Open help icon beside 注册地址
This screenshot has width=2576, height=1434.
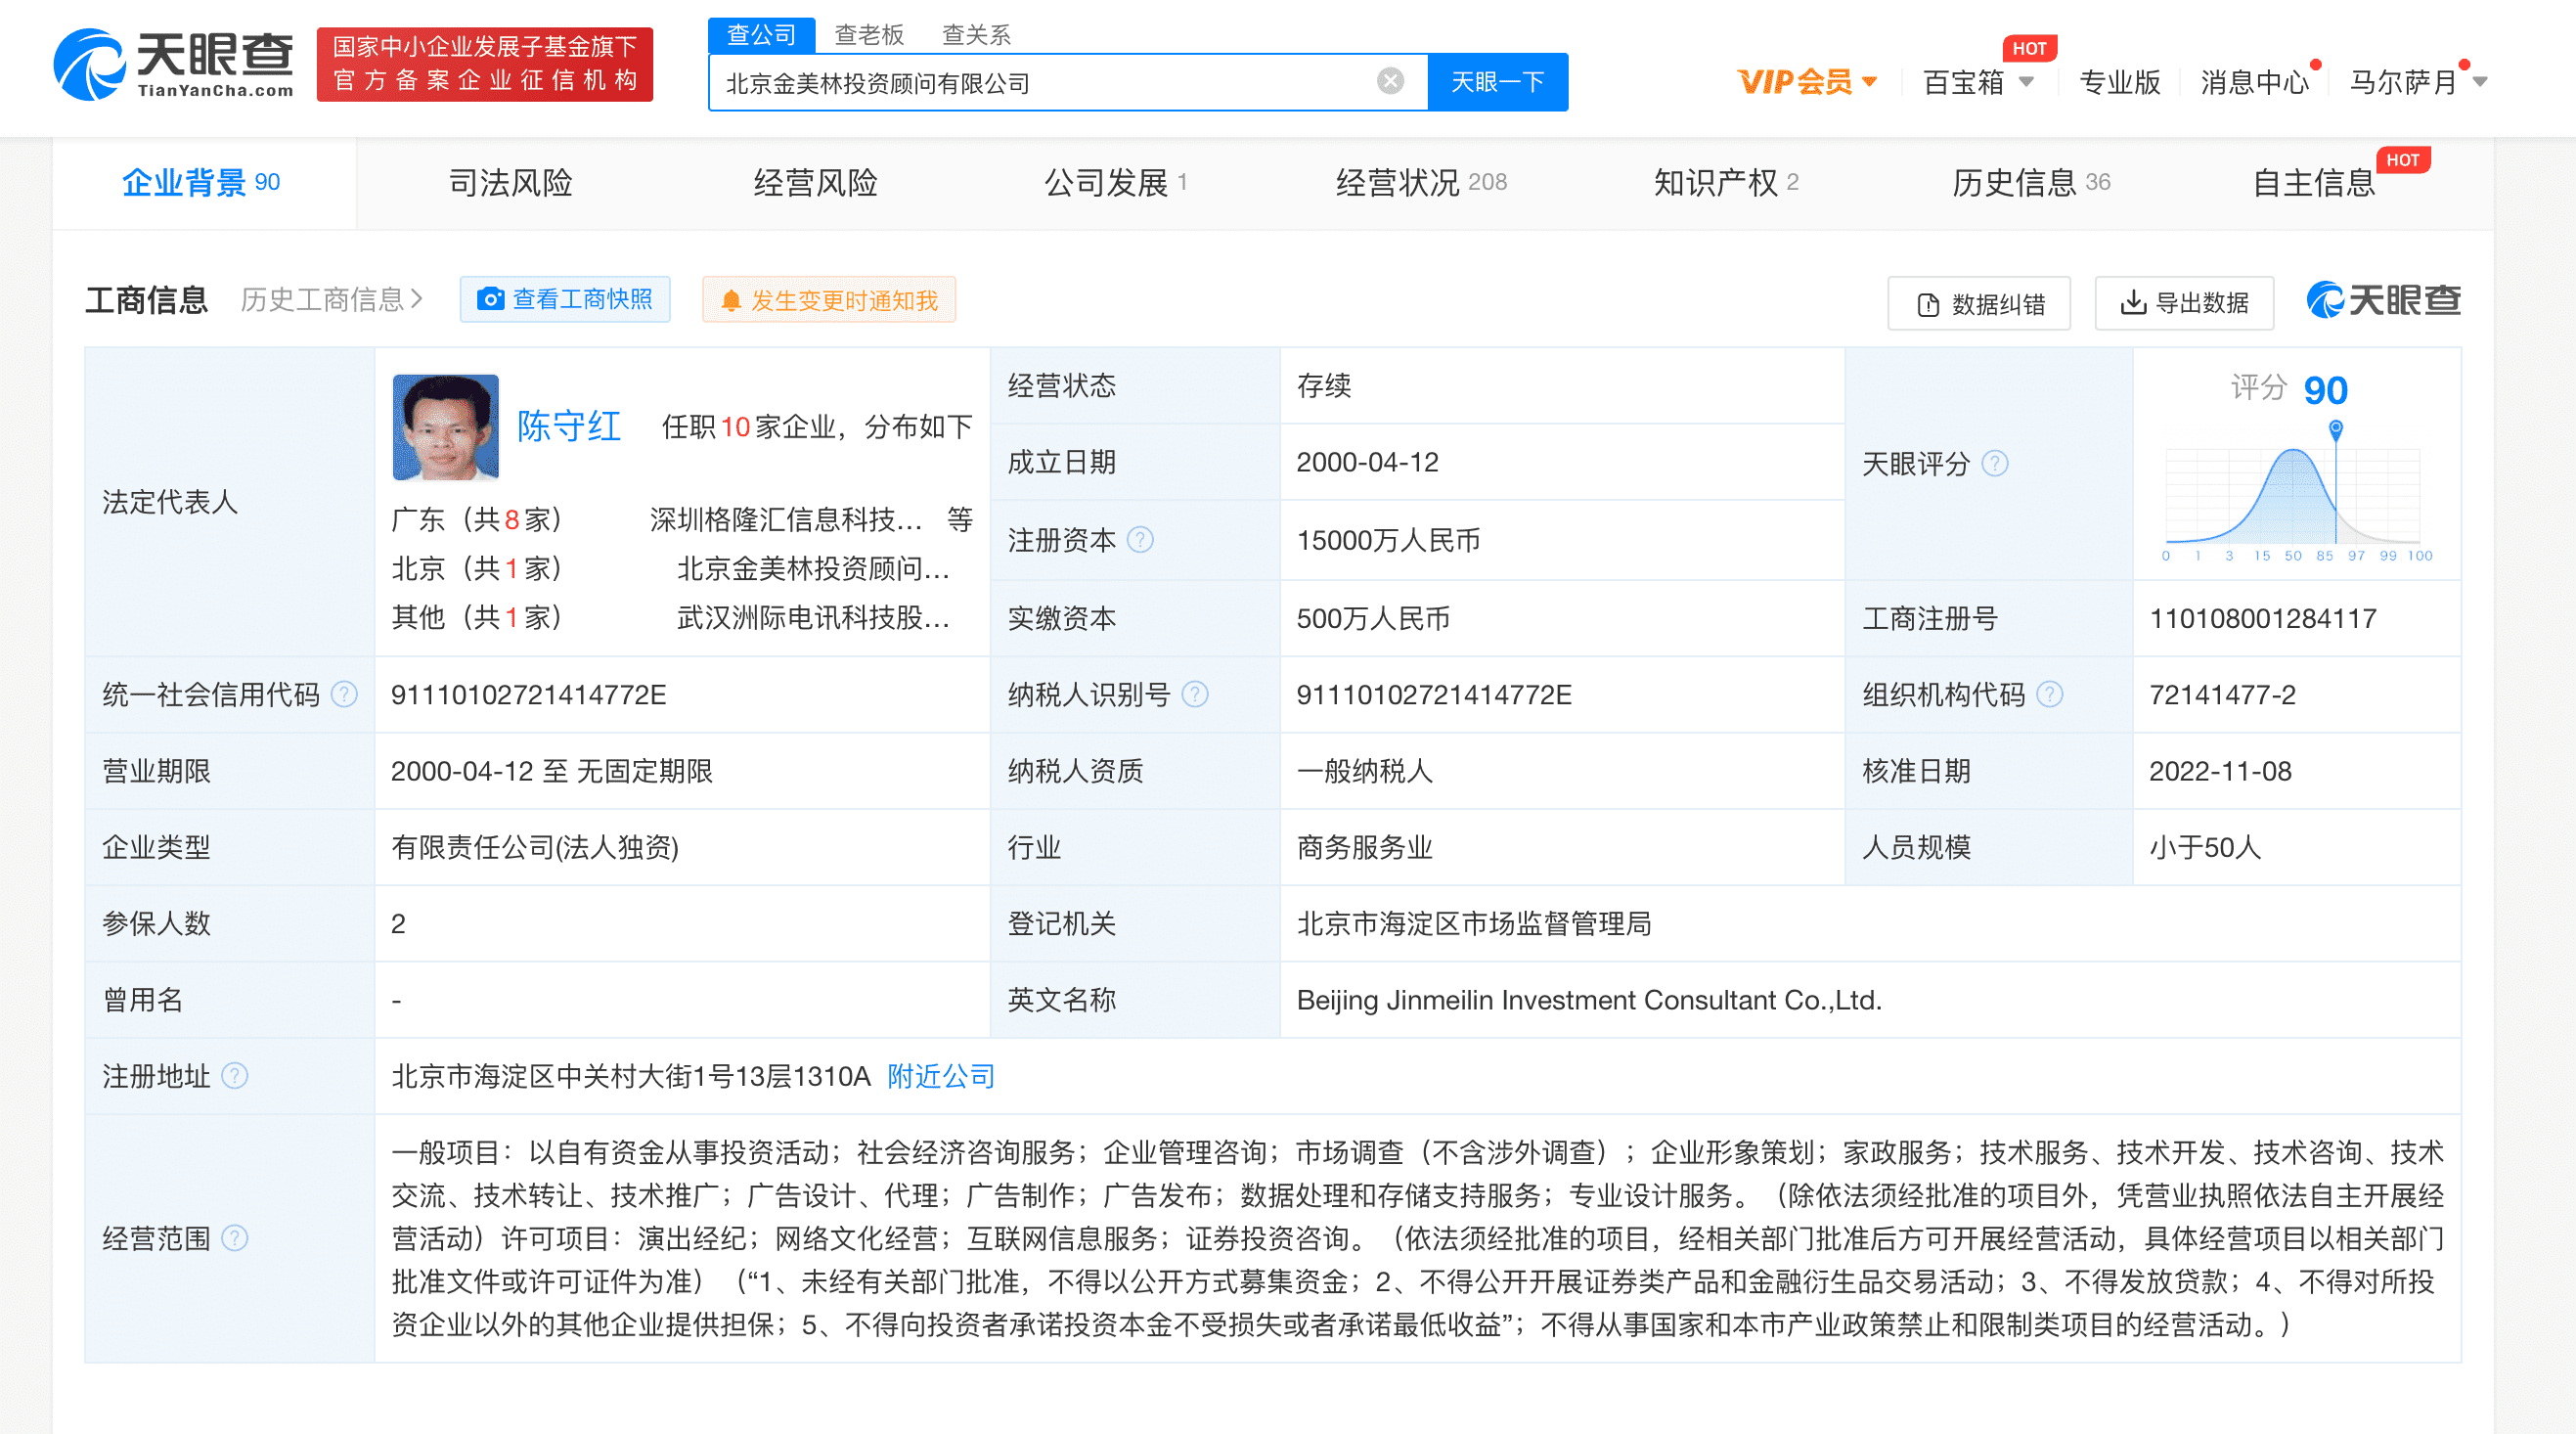[x=234, y=1076]
